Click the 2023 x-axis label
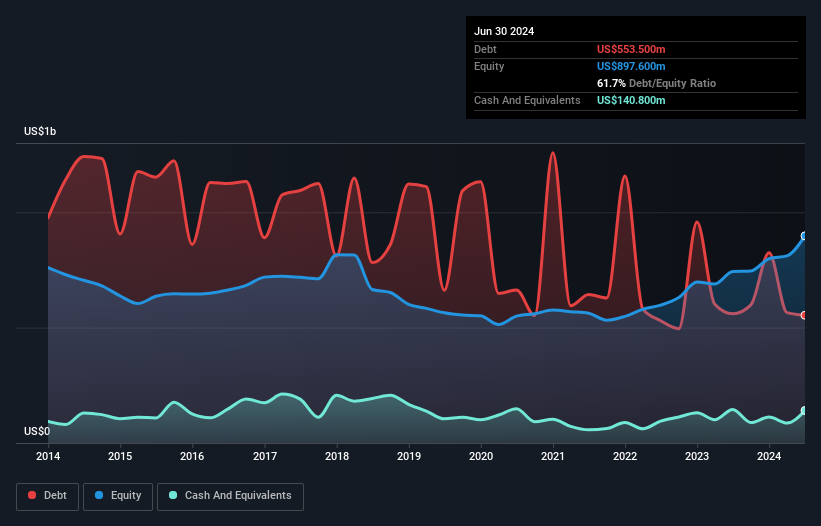Viewport: 821px width, 526px height. 697,456
